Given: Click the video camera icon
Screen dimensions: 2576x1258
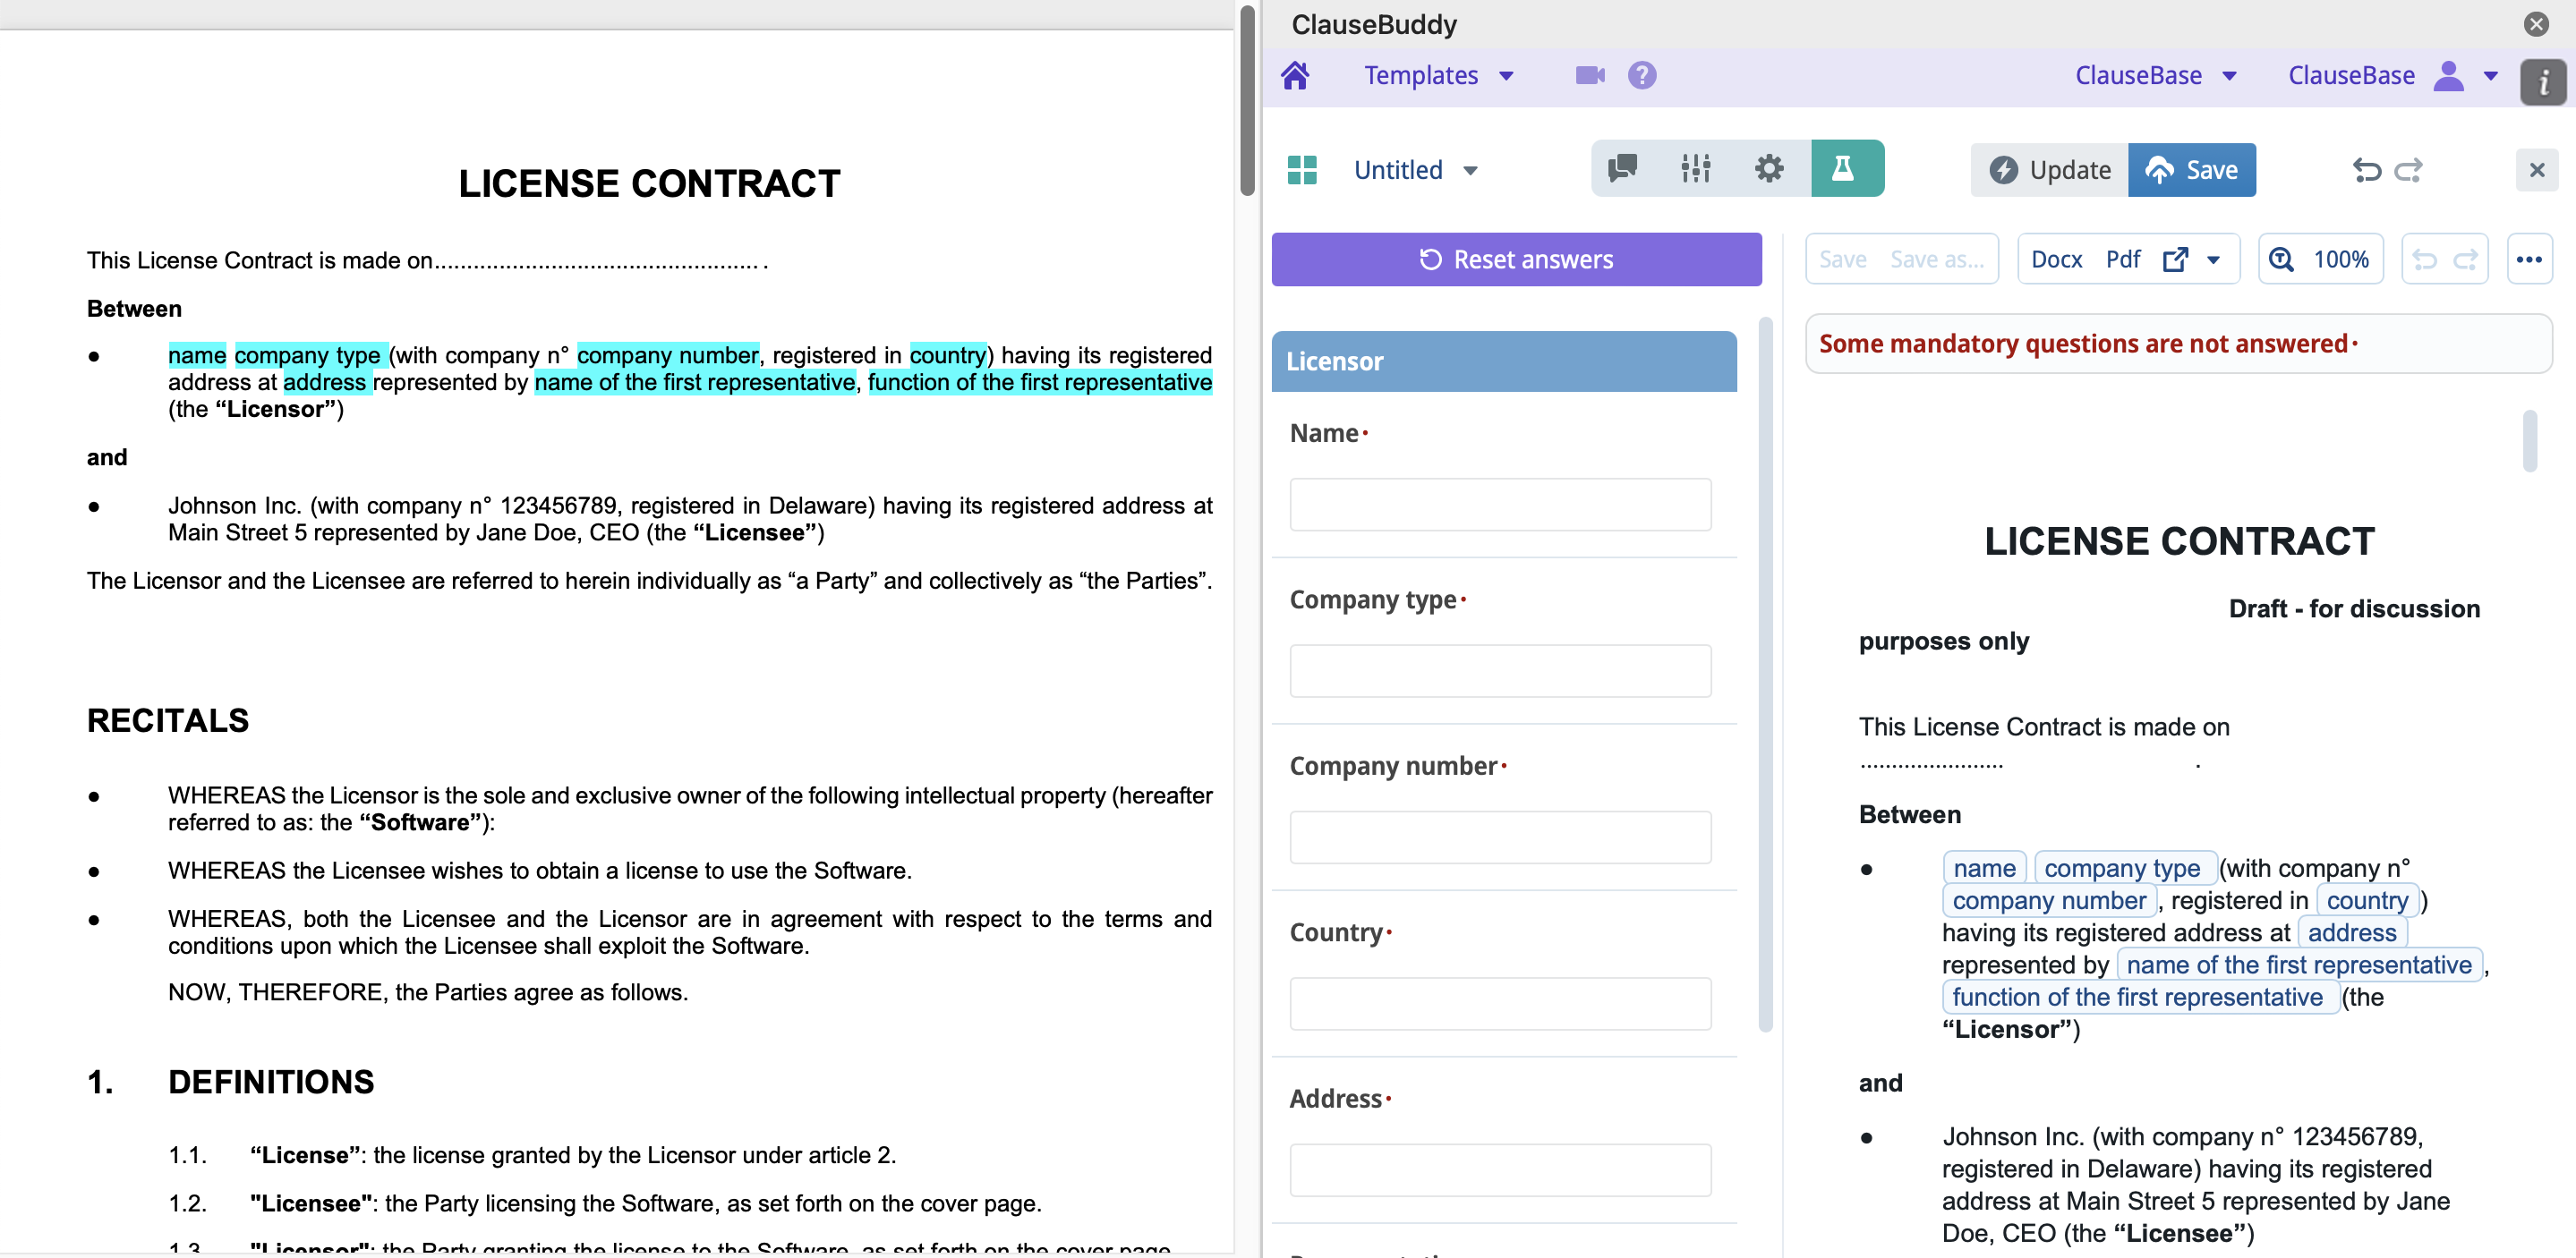Looking at the screenshot, I should click(1589, 75).
